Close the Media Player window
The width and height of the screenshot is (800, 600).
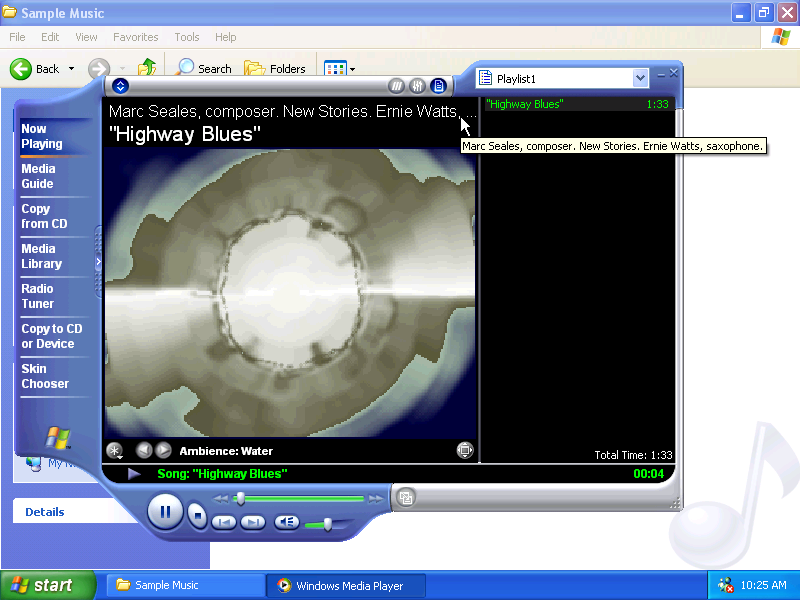[673, 73]
